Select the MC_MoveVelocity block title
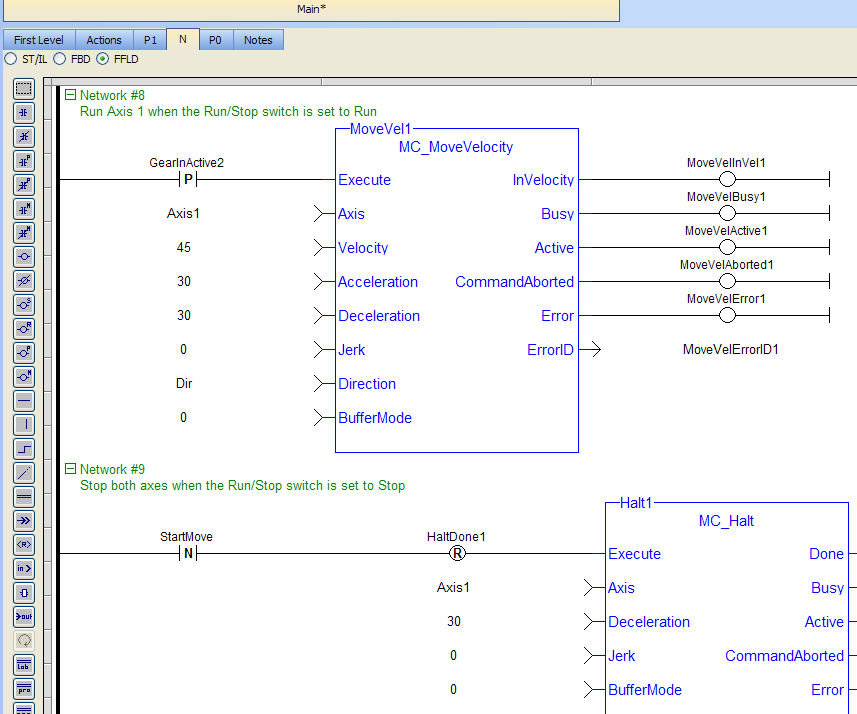The width and height of the screenshot is (857, 714). click(x=456, y=147)
